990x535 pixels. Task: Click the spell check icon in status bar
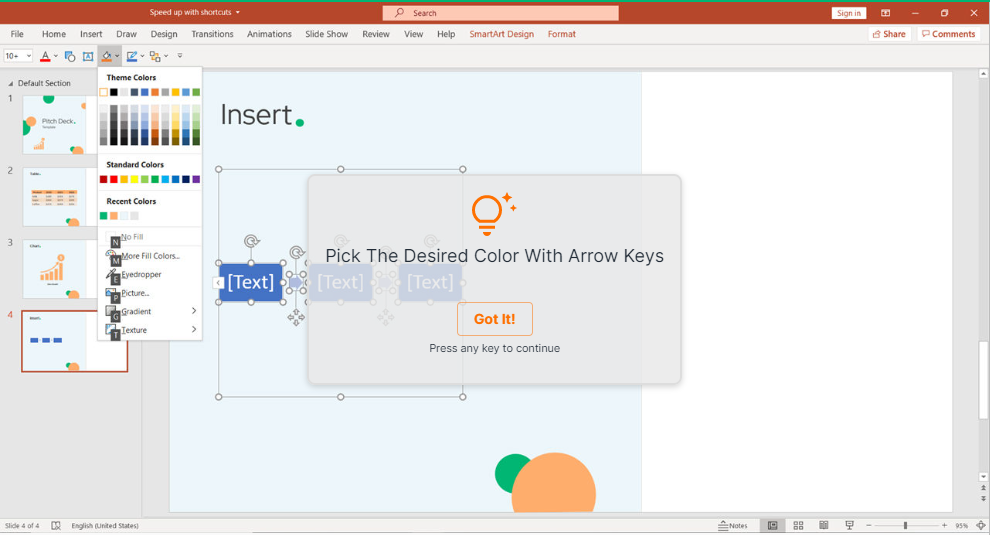click(56, 526)
